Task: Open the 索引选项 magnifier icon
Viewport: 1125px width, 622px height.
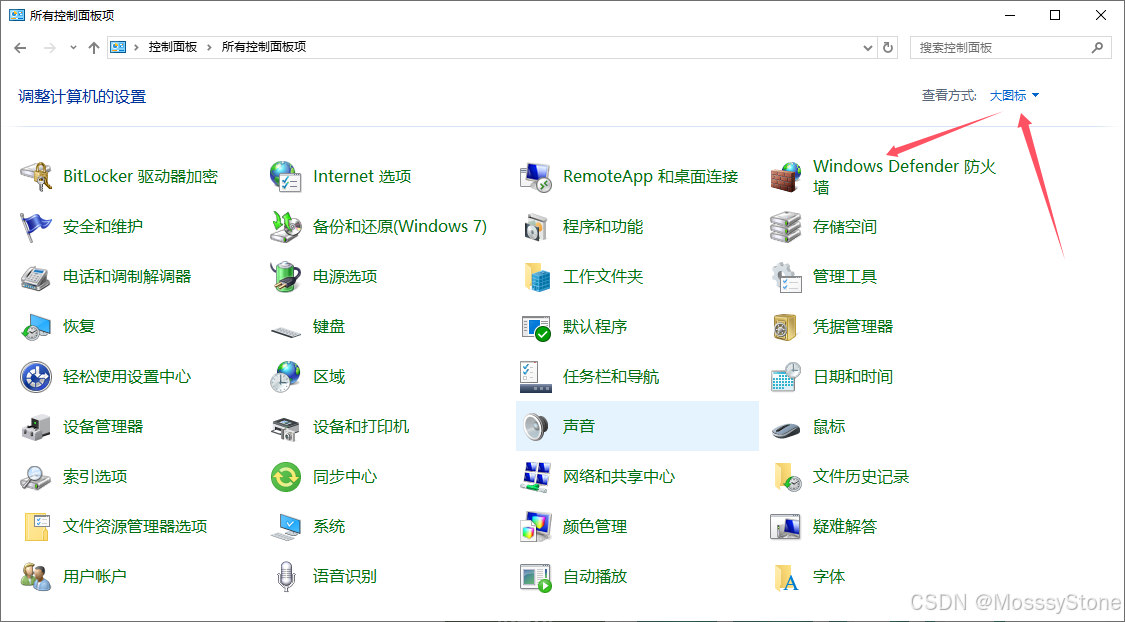Action: (36, 476)
